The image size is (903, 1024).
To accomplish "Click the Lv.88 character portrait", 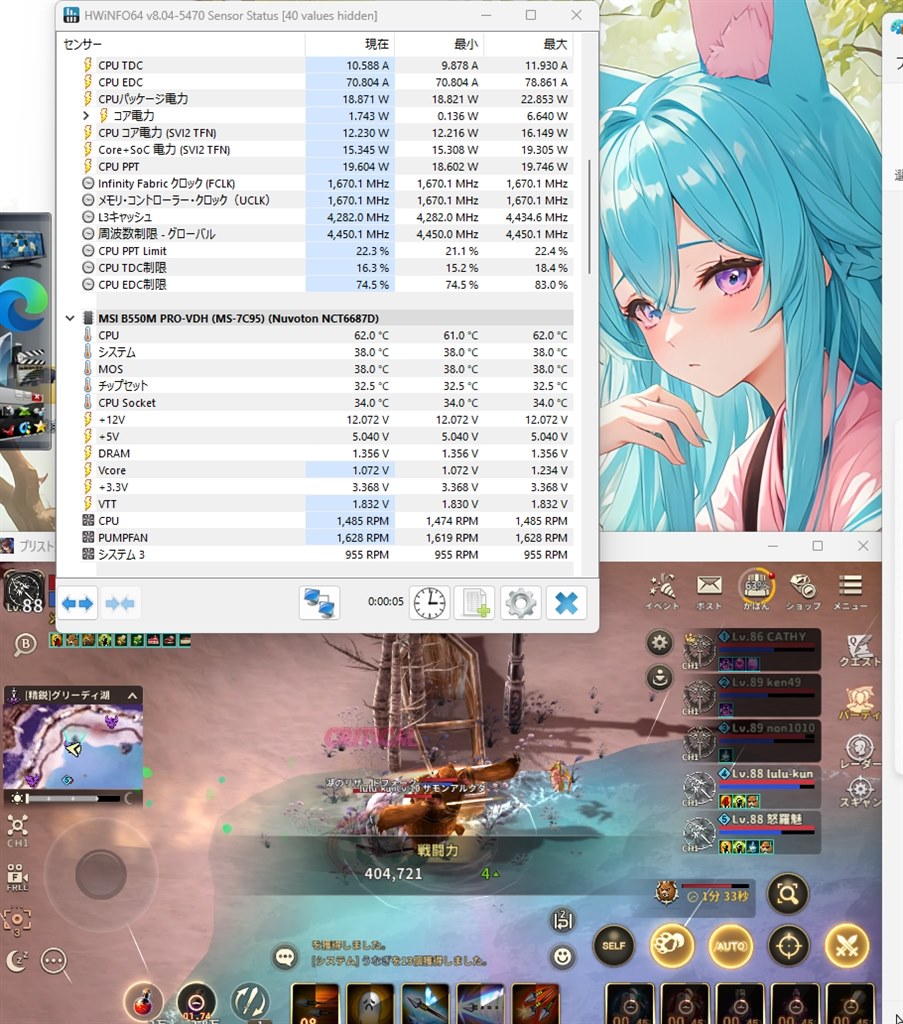I will (x=24, y=591).
